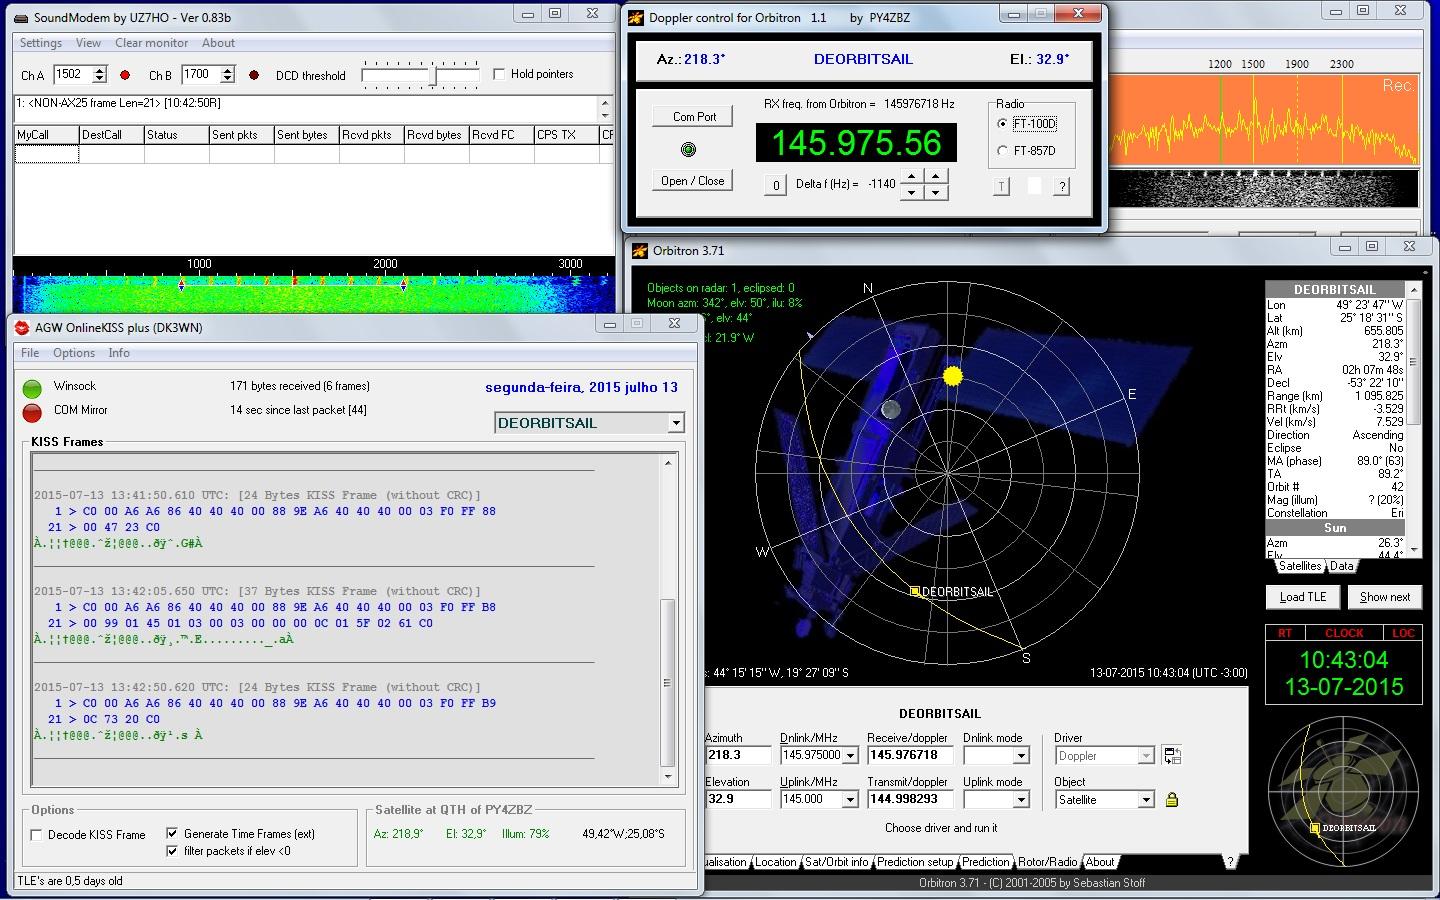Click the green Winsock status indicator
The image size is (1440, 900).
32,388
